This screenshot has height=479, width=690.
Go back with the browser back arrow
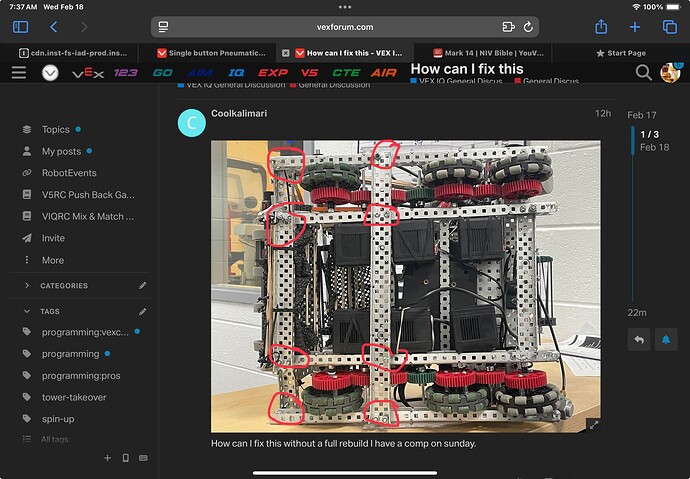pos(54,27)
